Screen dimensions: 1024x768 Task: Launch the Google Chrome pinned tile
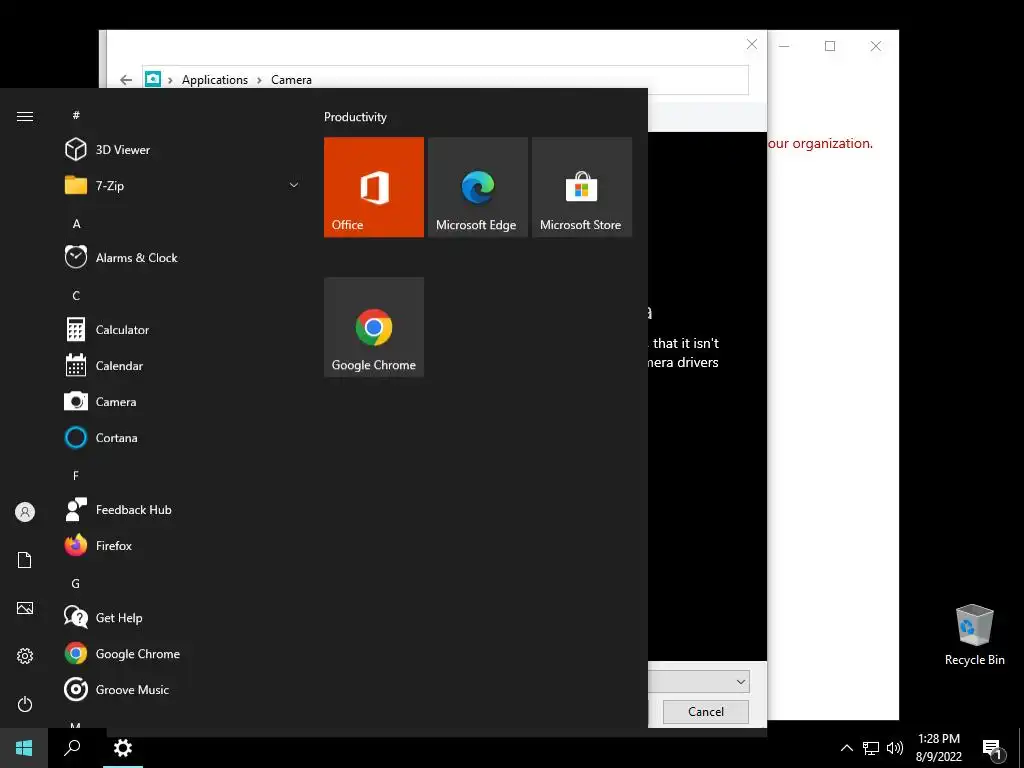click(374, 327)
